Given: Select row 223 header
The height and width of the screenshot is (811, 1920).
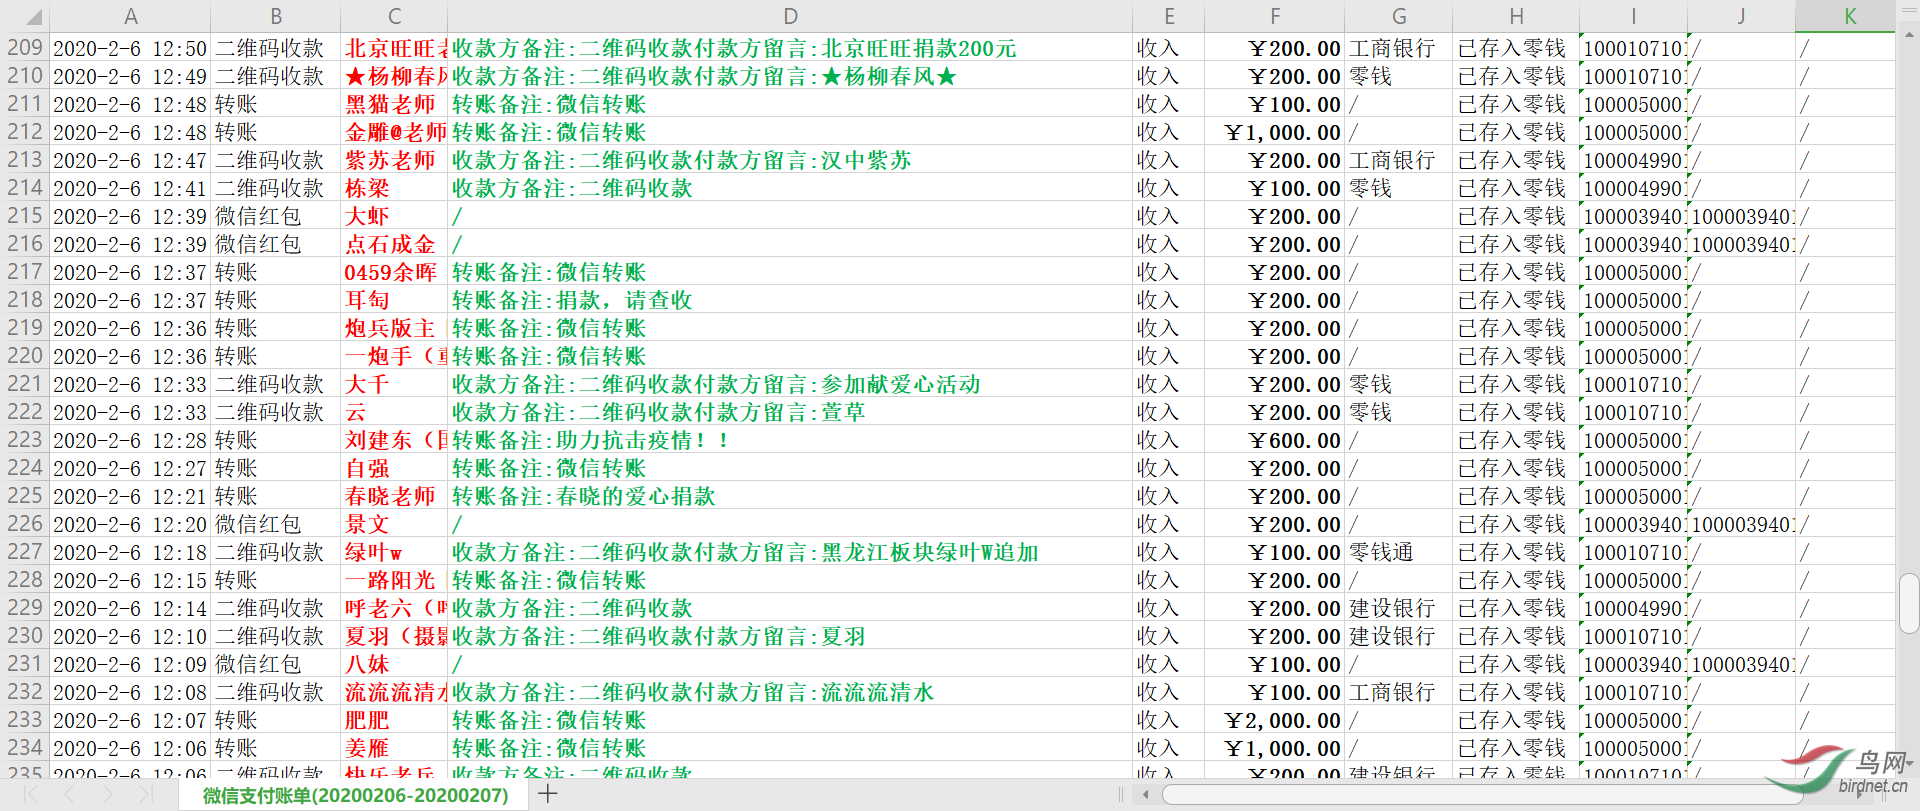Looking at the screenshot, I should coord(25,440).
